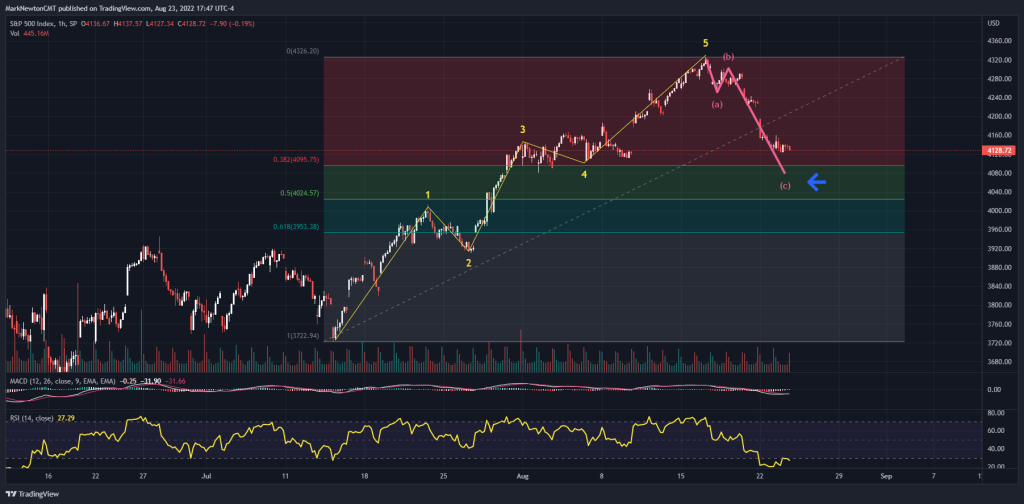This screenshot has height=504, width=1024.
Task: Click the 4360.00 price axis label
Action: point(1000,41)
